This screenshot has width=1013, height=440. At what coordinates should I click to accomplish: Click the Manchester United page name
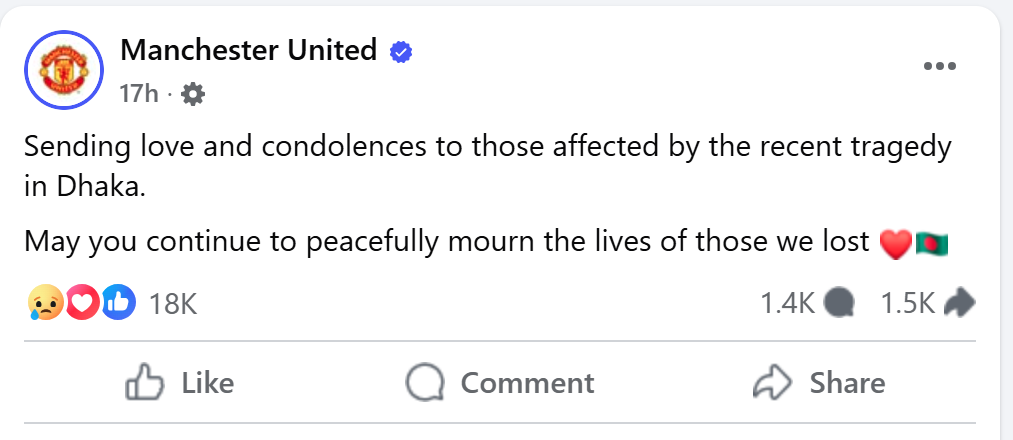pyautogui.click(x=248, y=50)
